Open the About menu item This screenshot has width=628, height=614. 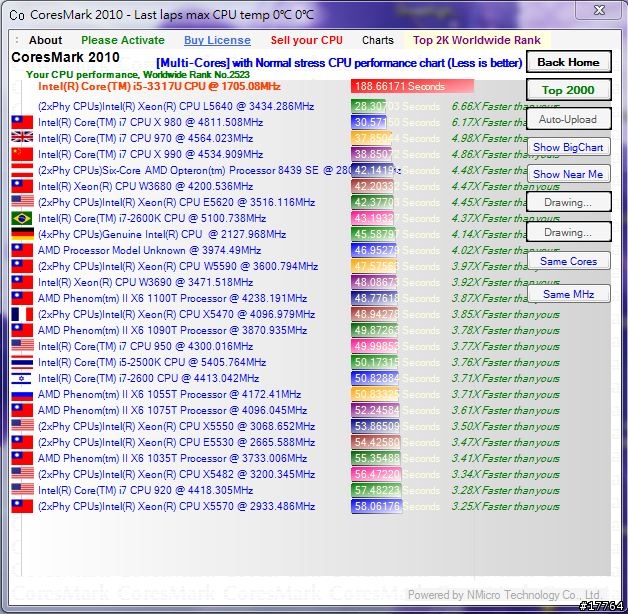click(x=45, y=40)
